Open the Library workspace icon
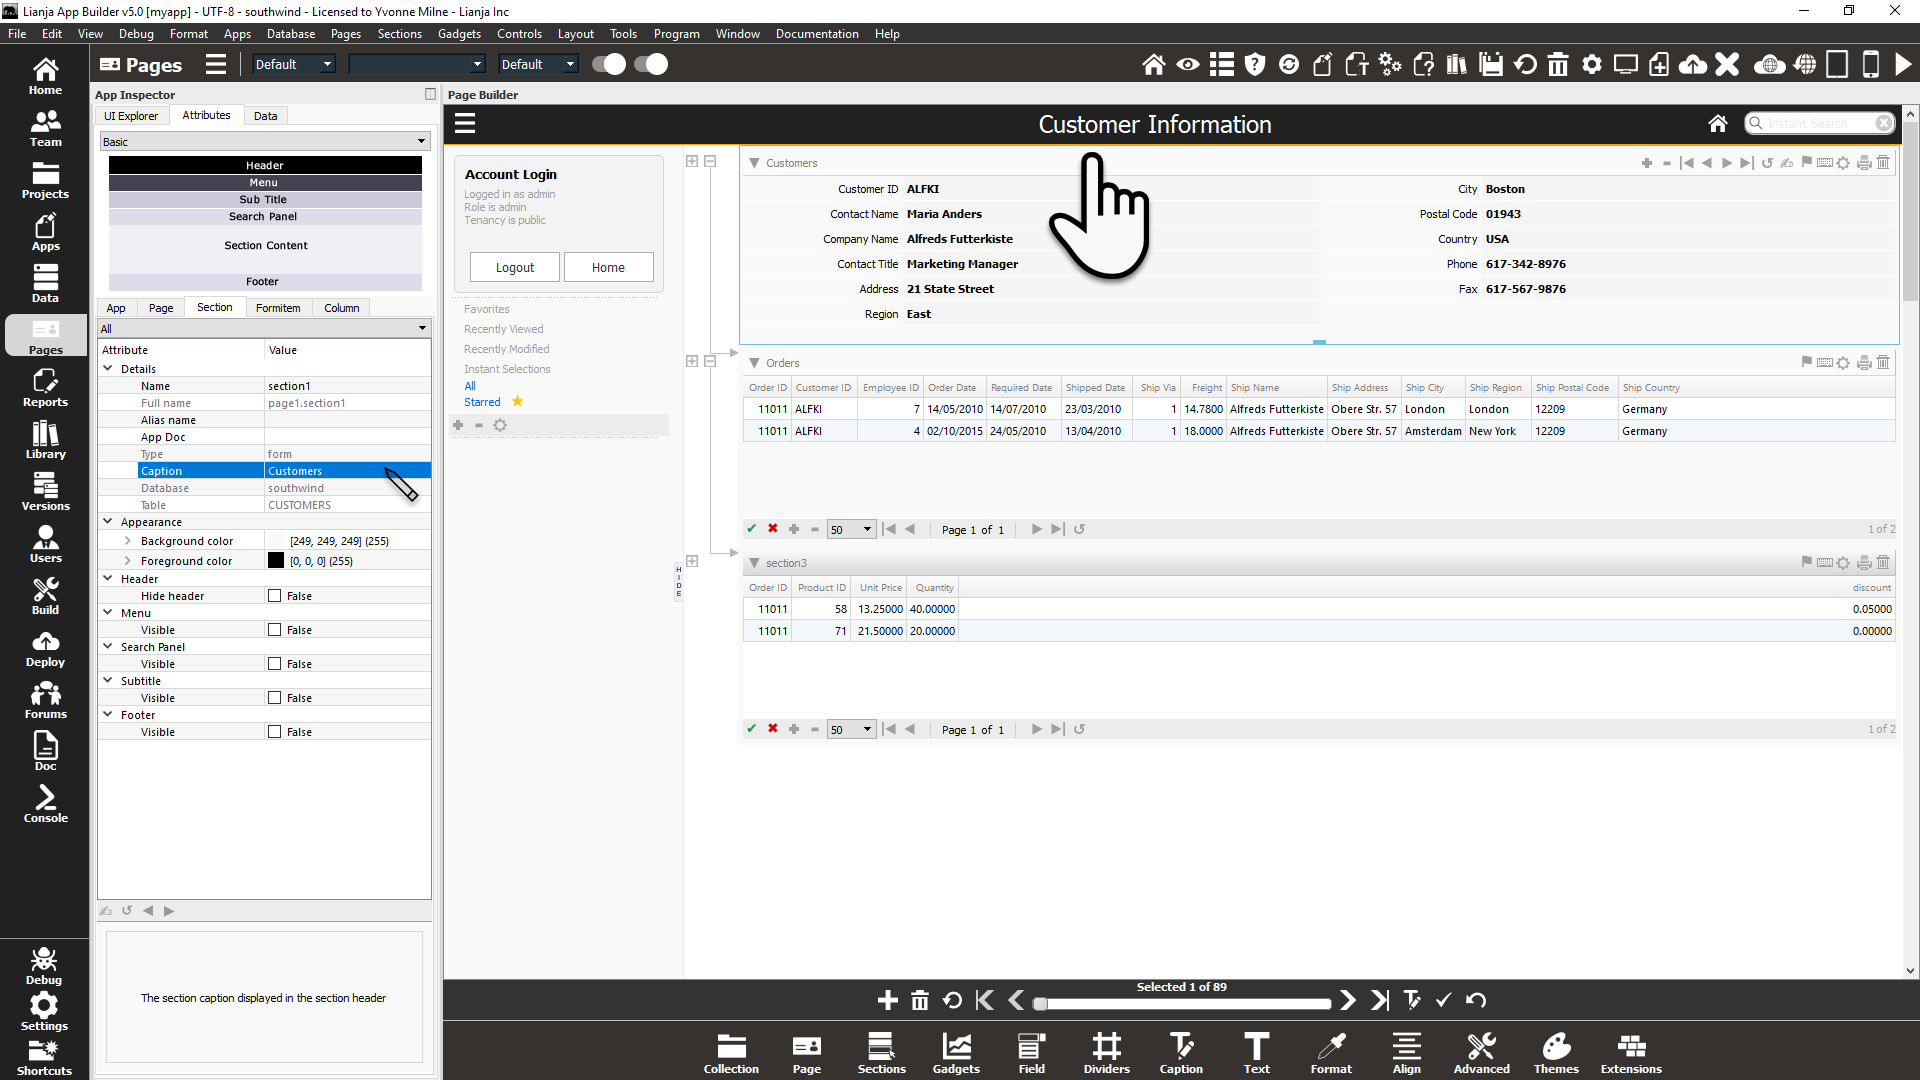The height and width of the screenshot is (1080, 1920). pos(45,439)
